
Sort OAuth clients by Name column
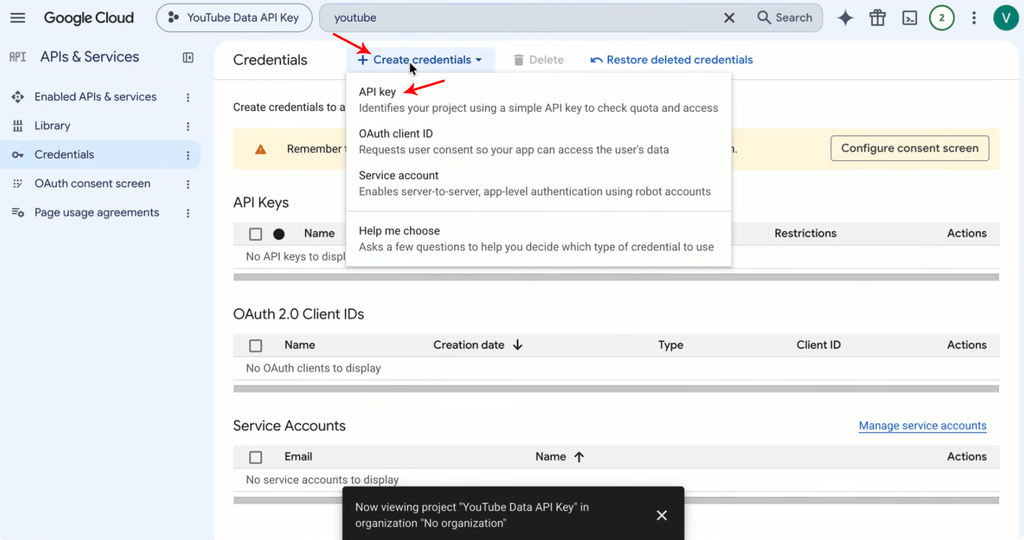coord(300,345)
